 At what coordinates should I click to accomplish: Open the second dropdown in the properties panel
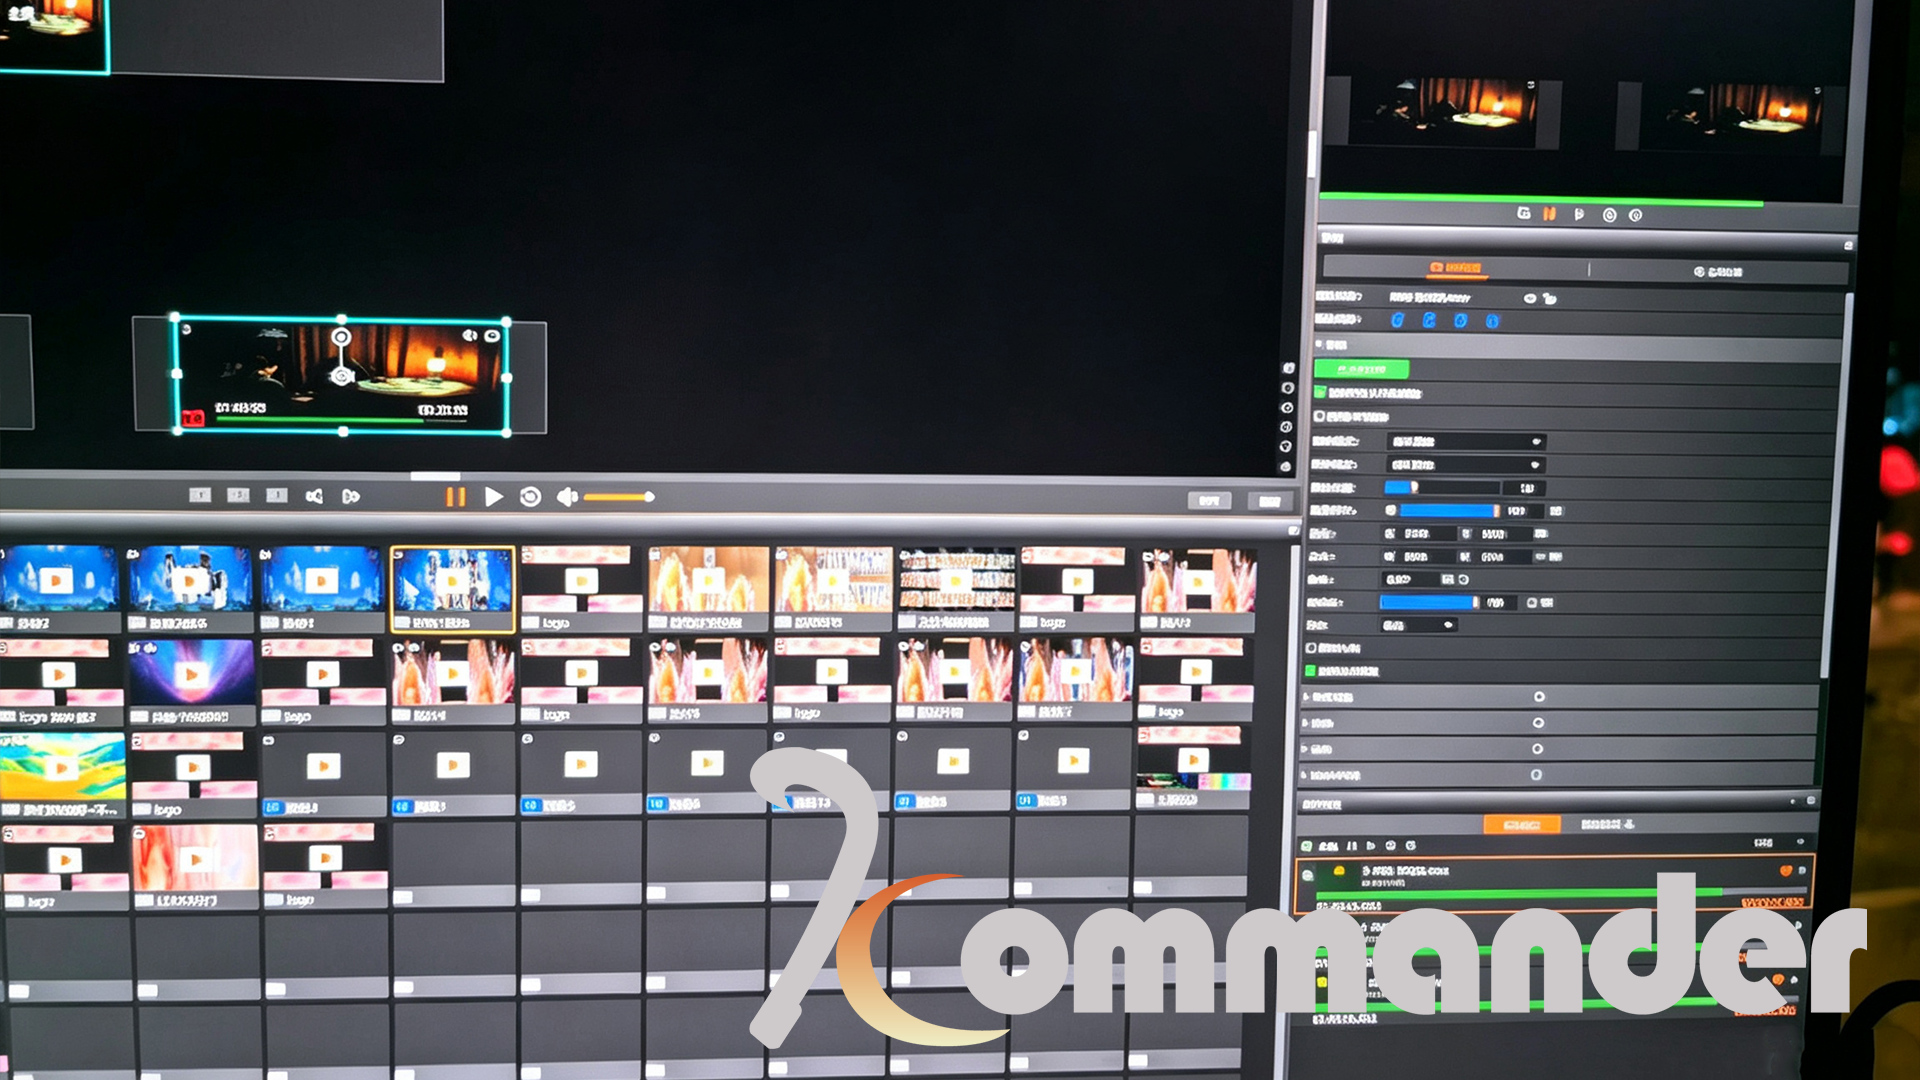pos(1466,465)
